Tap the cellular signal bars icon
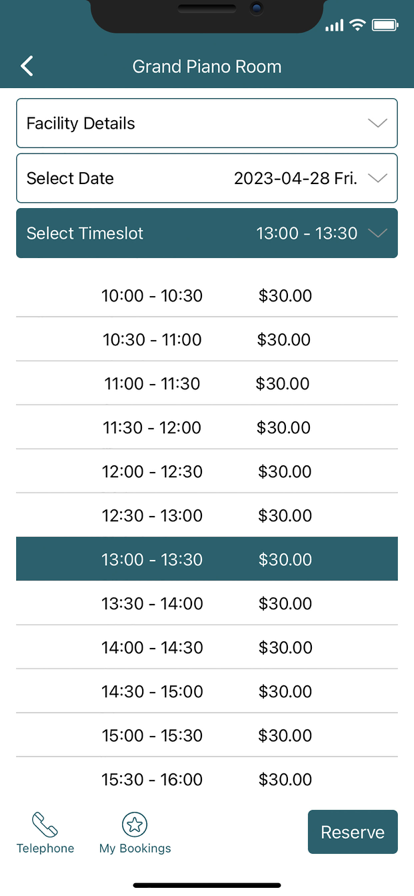The image size is (414, 896). [x=335, y=25]
